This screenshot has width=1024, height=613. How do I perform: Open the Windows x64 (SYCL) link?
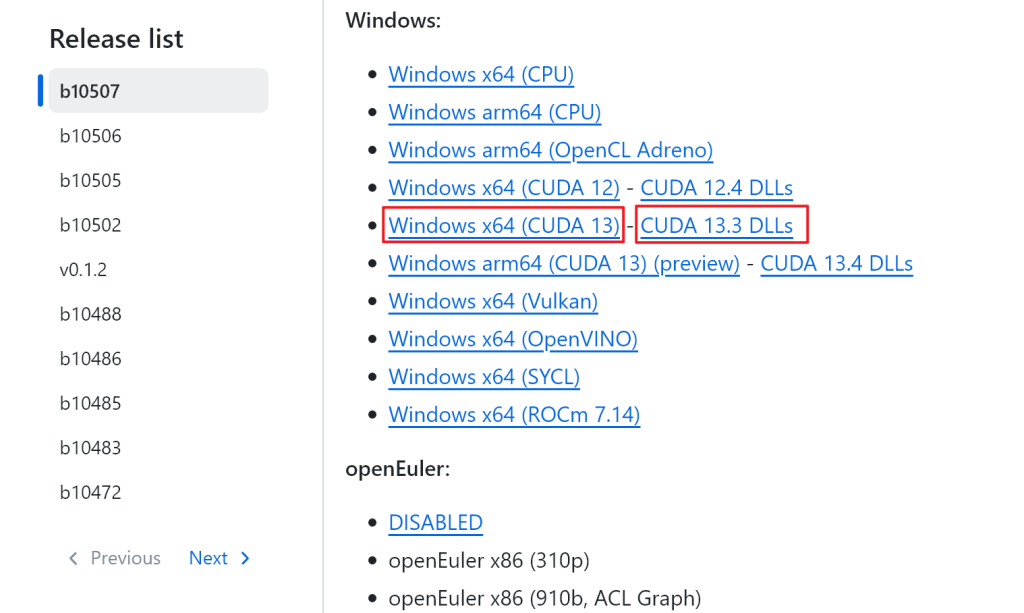(x=484, y=377)
